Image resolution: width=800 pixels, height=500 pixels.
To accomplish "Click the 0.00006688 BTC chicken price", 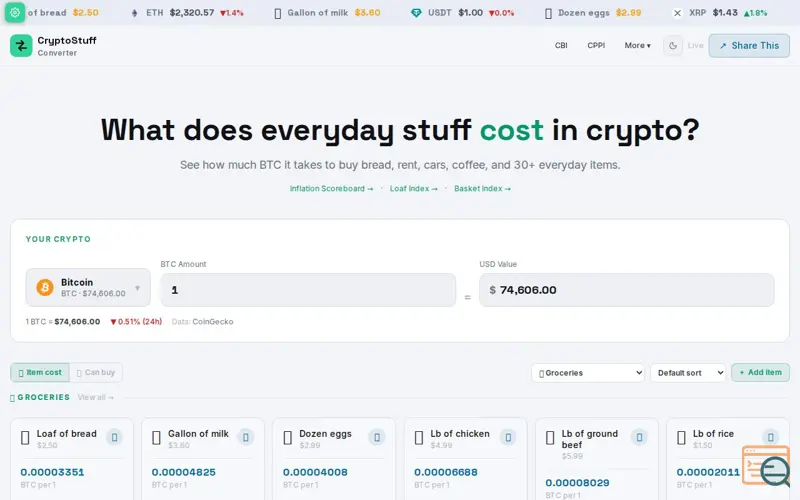I will 446,472.
